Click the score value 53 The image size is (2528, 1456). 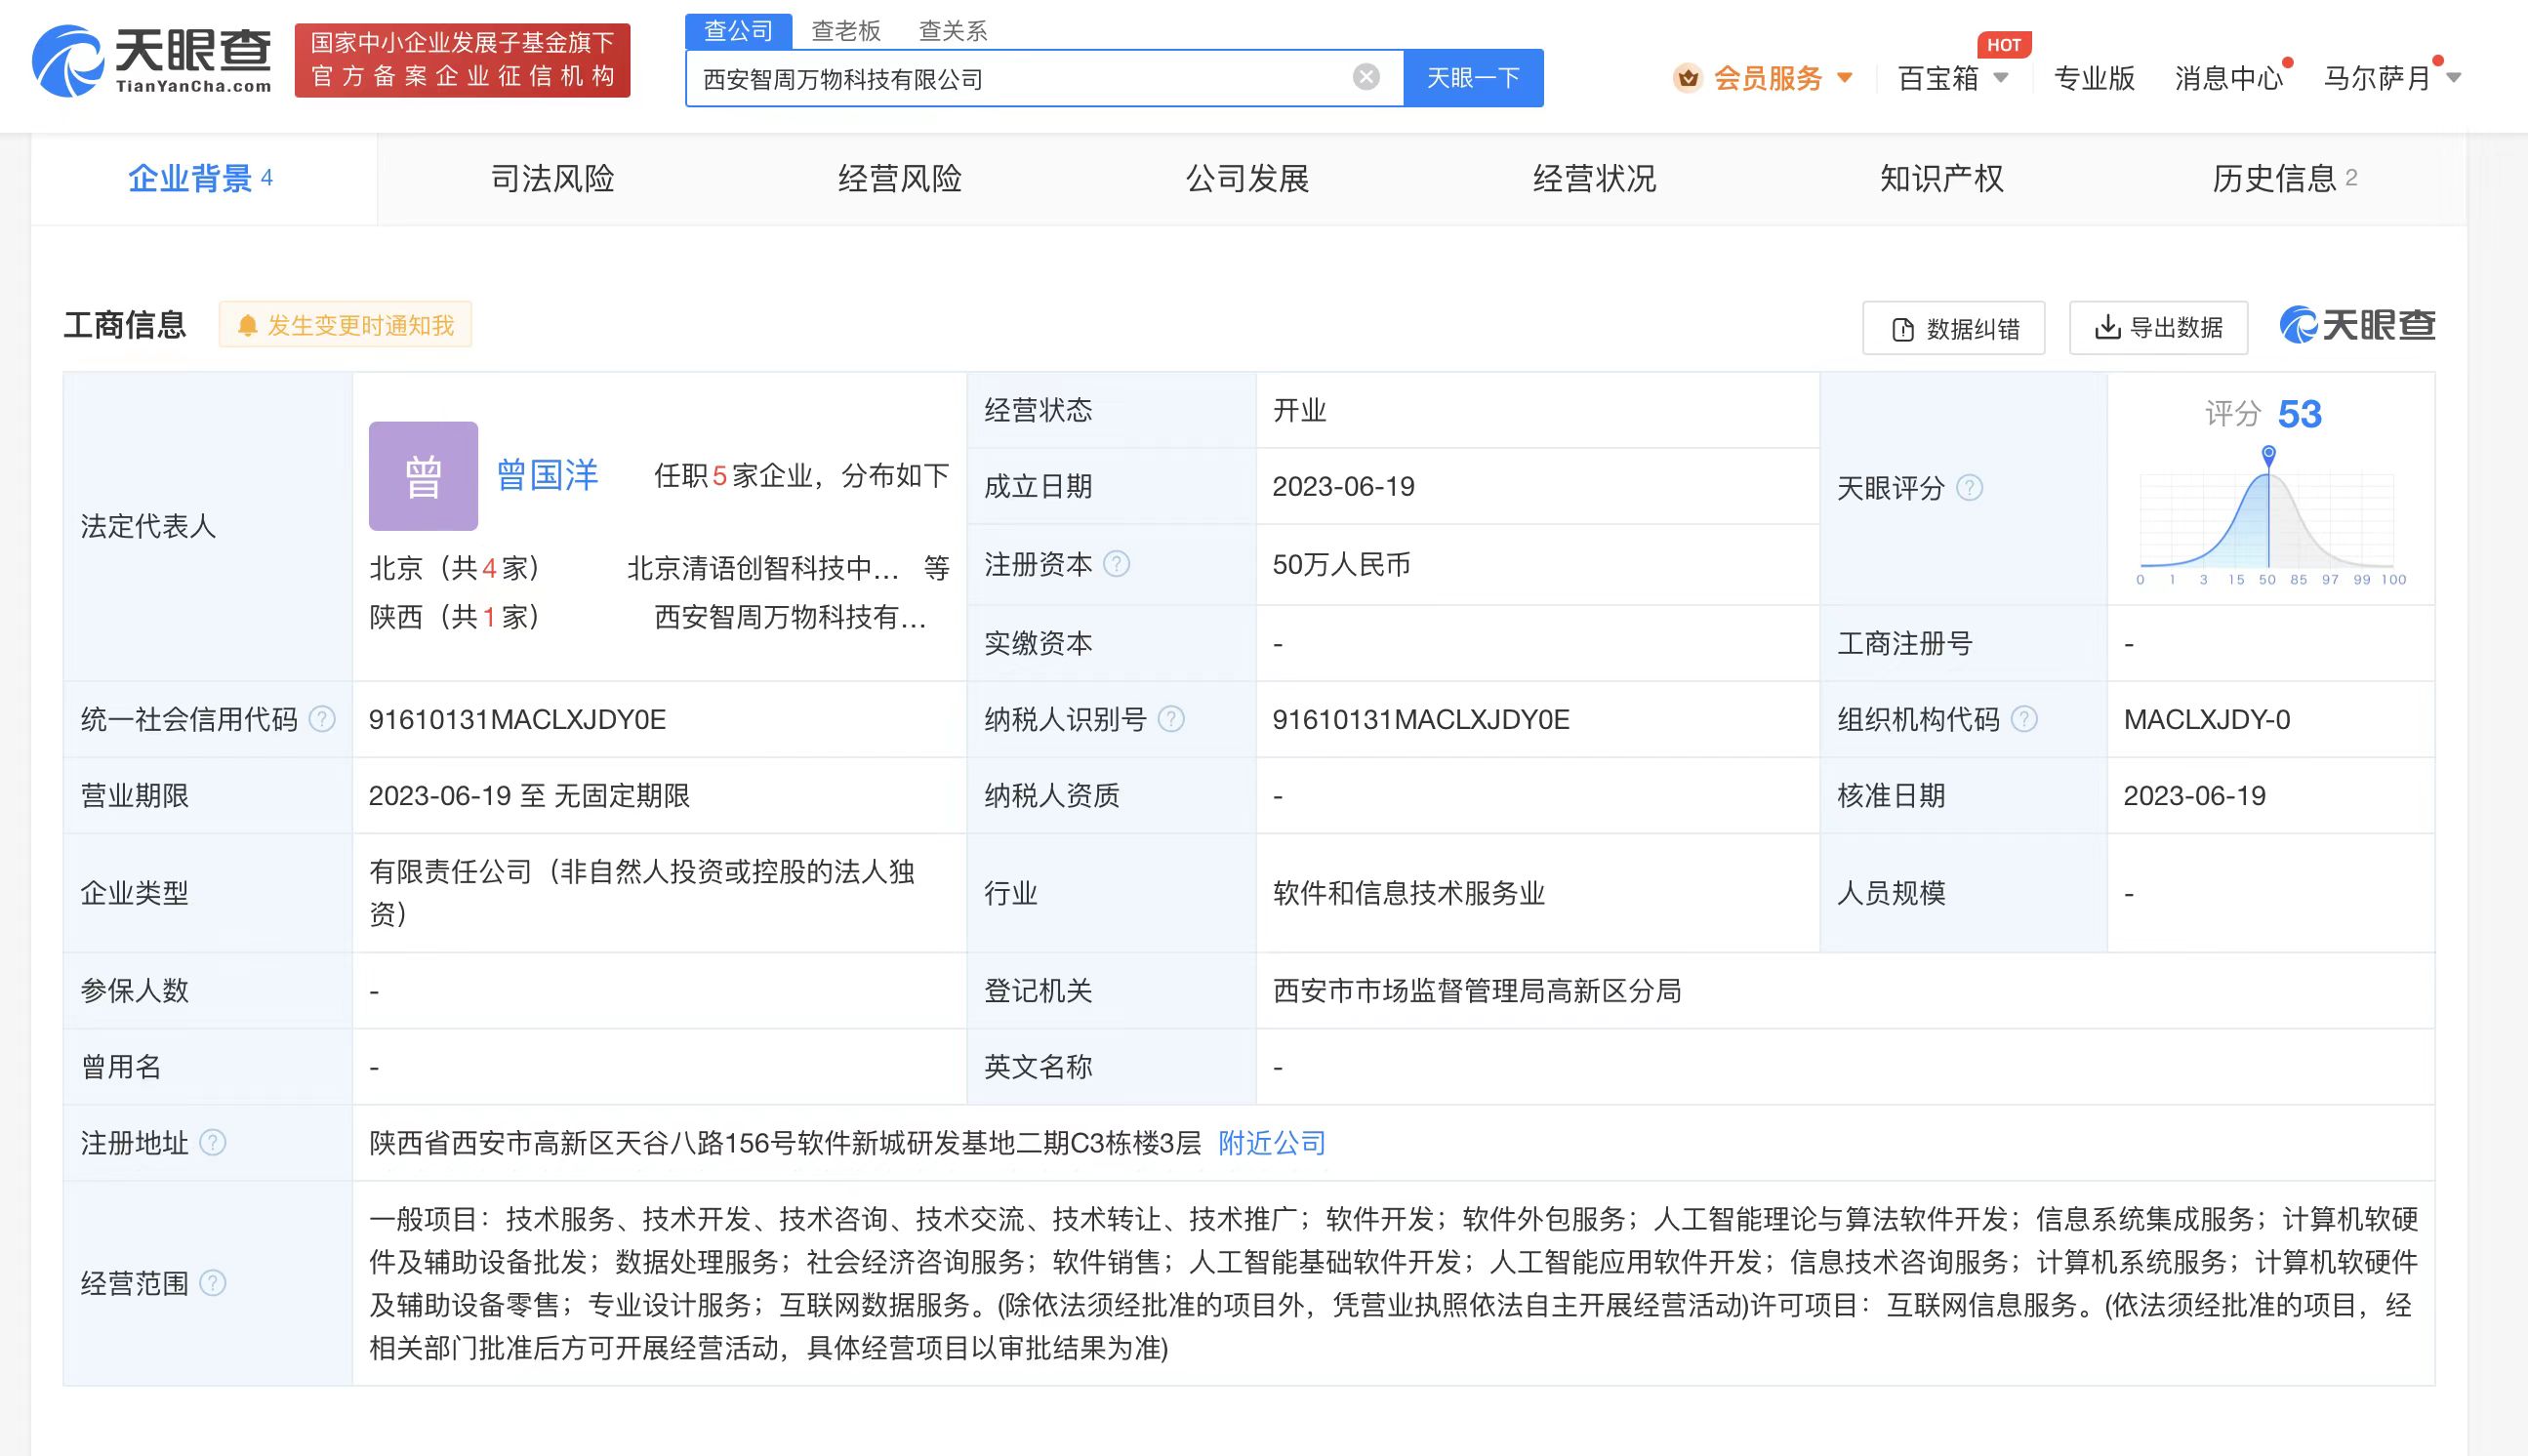click(2299, 414)
